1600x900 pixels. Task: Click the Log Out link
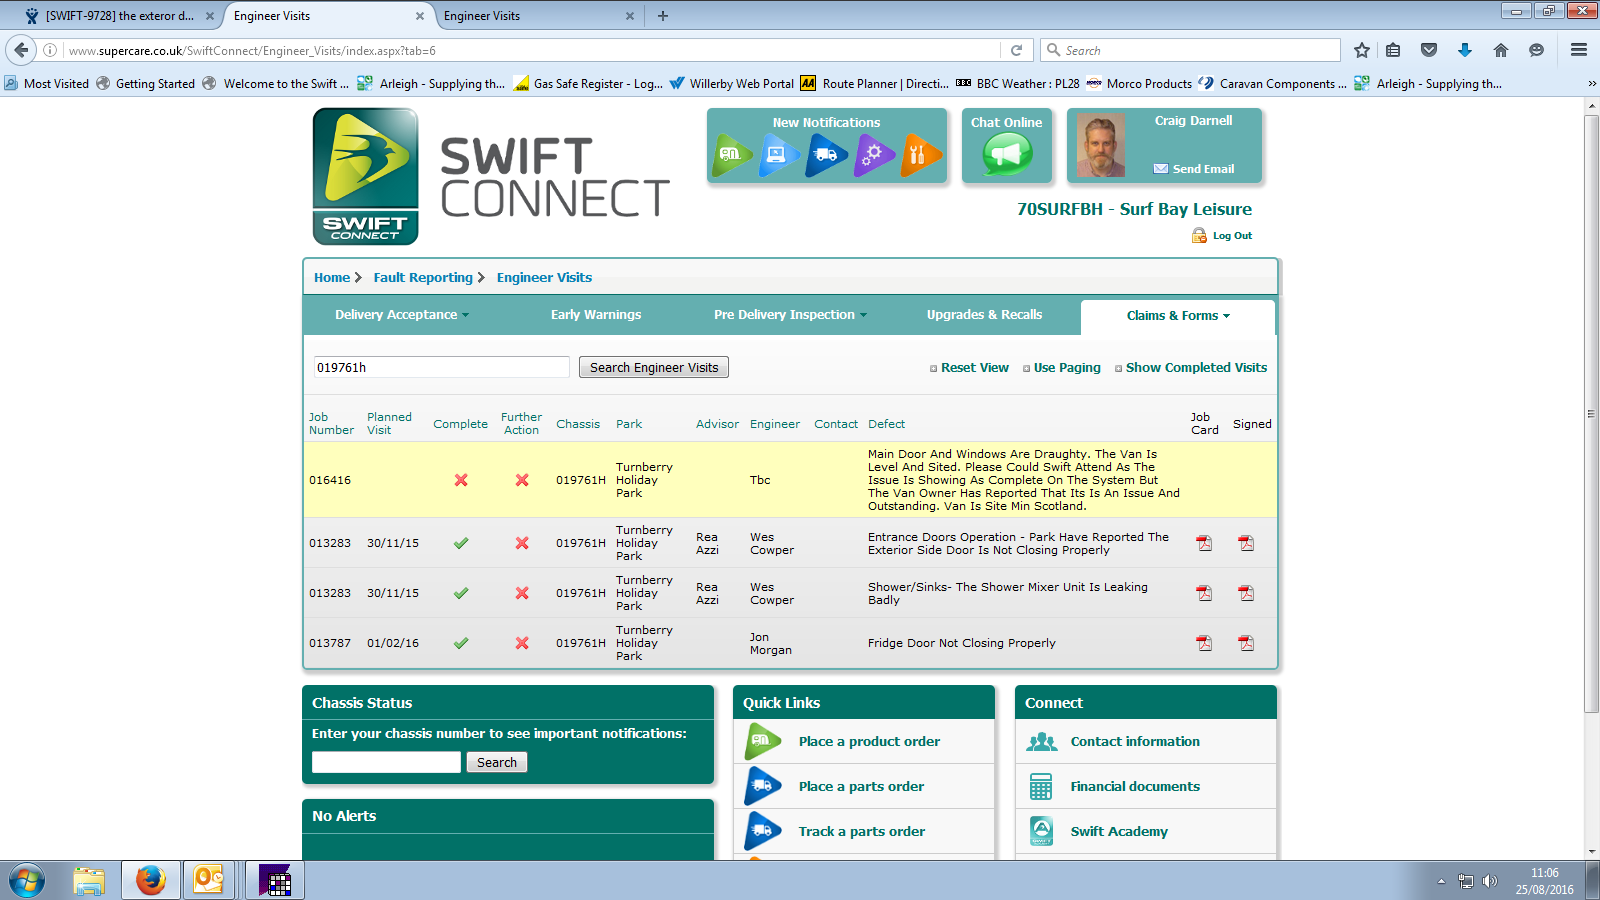(x=1231, y=236)
